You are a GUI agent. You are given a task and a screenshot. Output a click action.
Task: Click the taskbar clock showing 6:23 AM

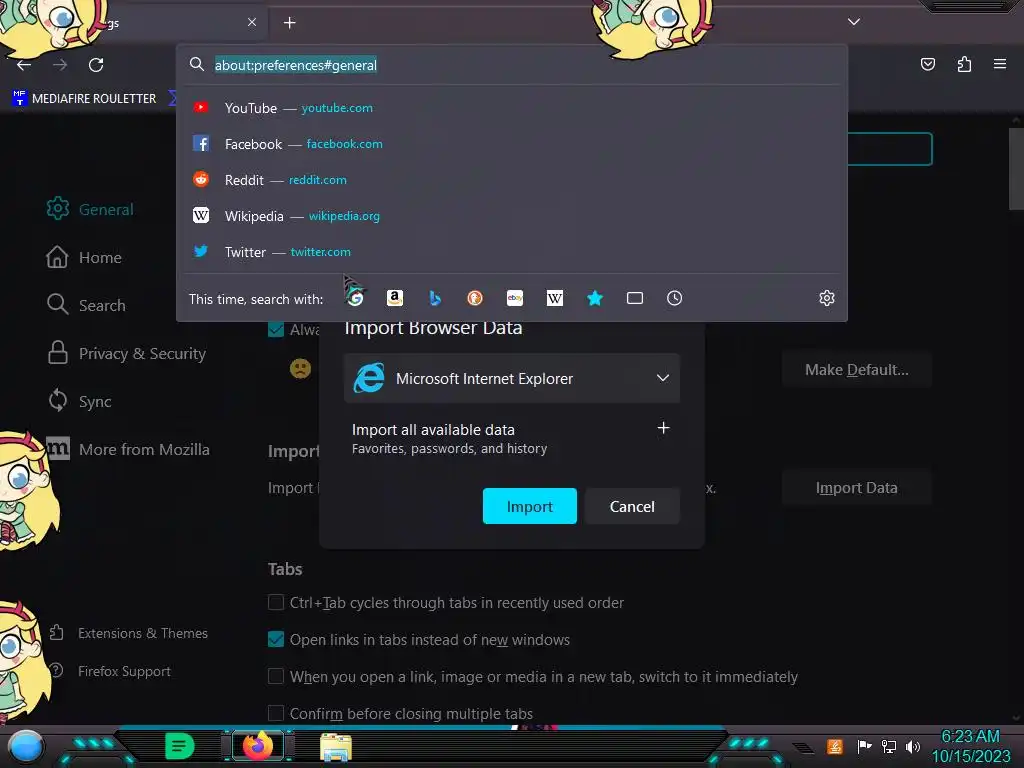coord(971,746)
